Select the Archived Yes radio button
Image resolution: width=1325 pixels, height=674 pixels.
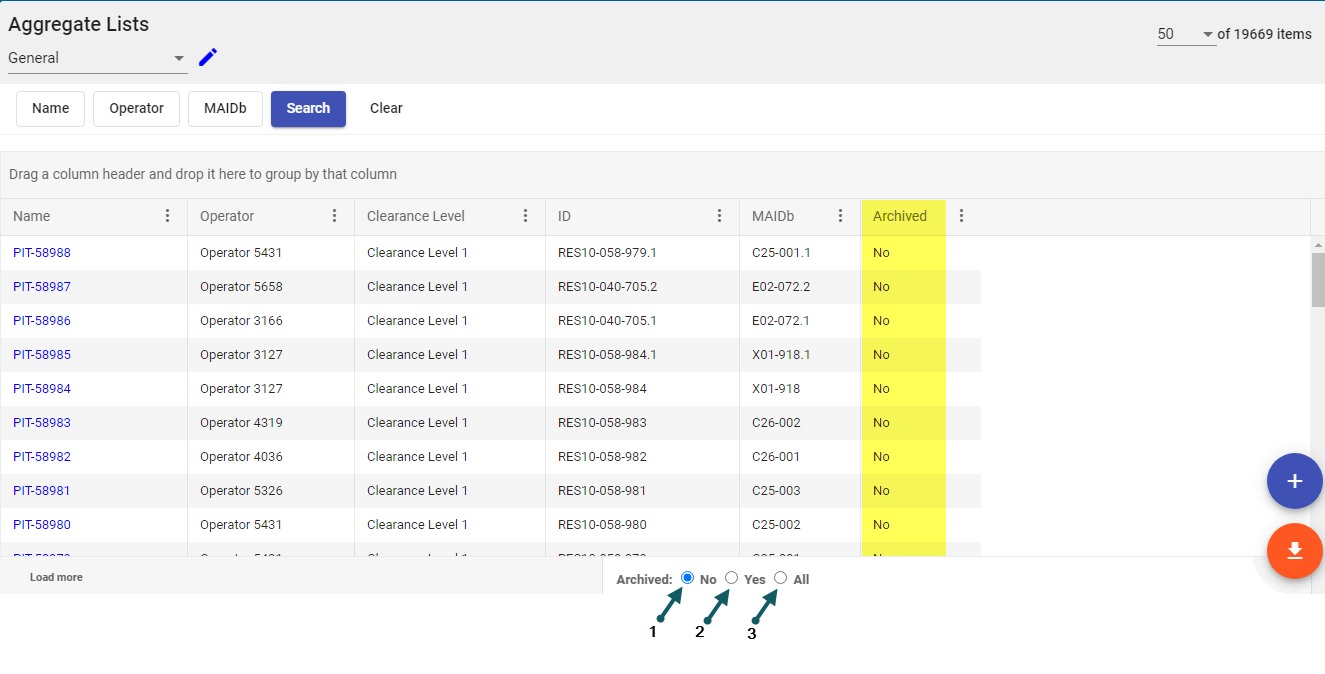(x=732, y=578)
